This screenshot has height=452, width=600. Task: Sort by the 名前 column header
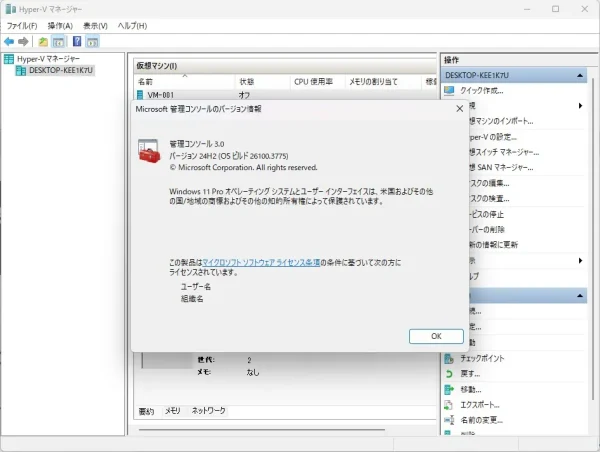[185, 82]
